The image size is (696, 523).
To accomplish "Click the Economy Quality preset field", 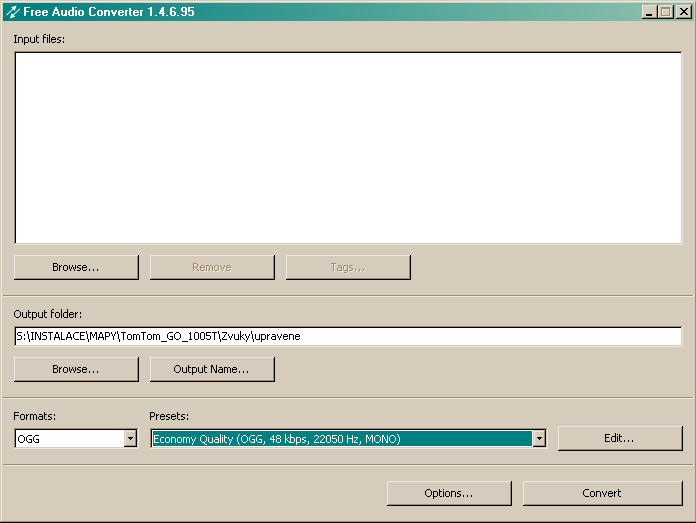I will coord(340,439).
